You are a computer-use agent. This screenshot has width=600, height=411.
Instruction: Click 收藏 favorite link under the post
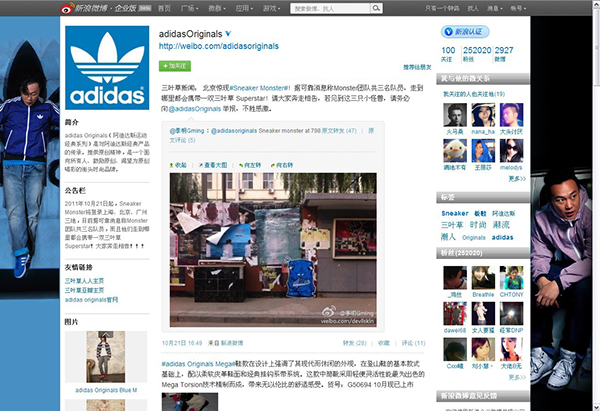click(384, 343)
